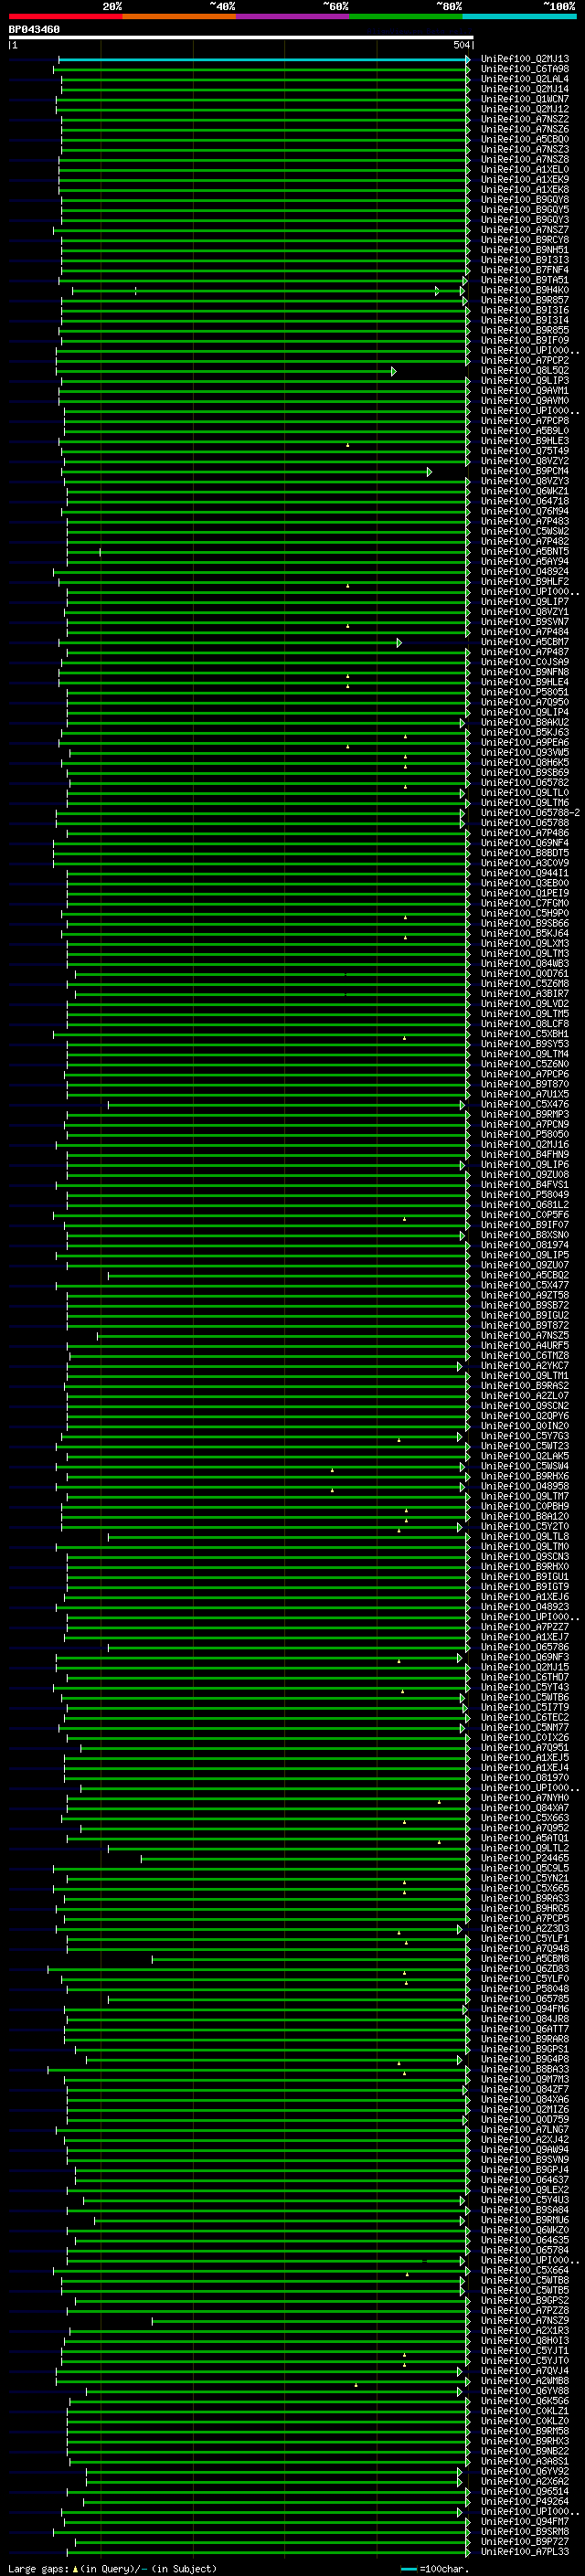Select the UniRef100_Q76M94 label
The width and height of the screenshot is (585, 2576).
[525, 511]
